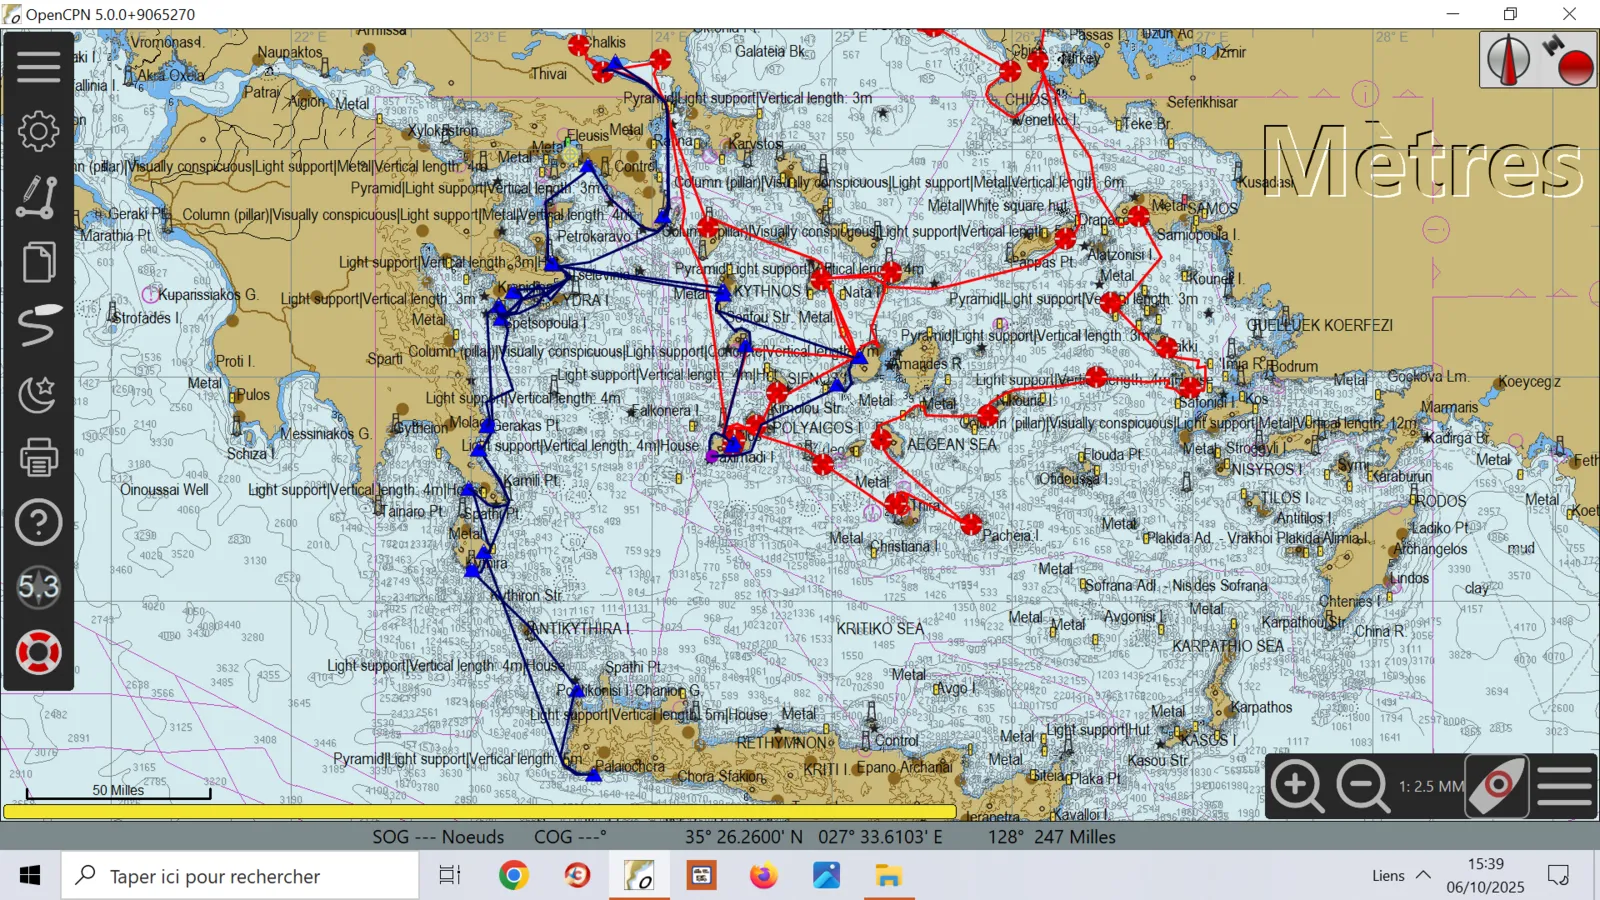This screenshot has height=900, width=1600.
Task: Drop a Man Overboard lifebuoy mark
Action: tap(38, 653)
